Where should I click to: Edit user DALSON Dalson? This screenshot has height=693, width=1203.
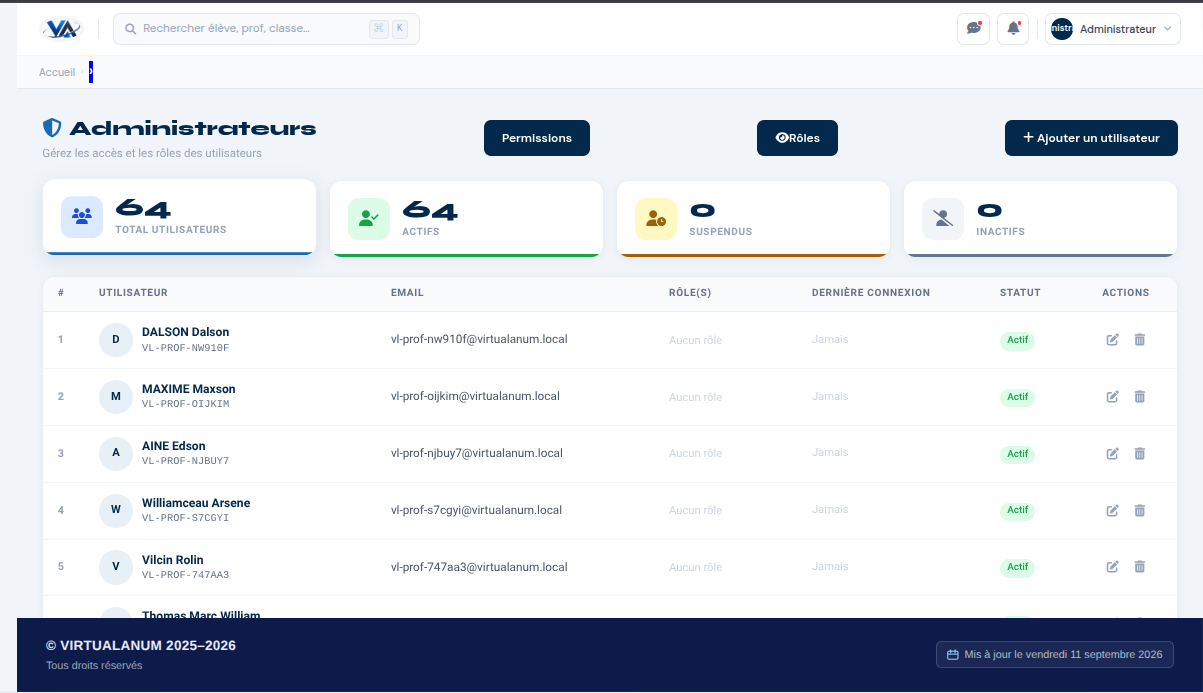(1112, 340)
